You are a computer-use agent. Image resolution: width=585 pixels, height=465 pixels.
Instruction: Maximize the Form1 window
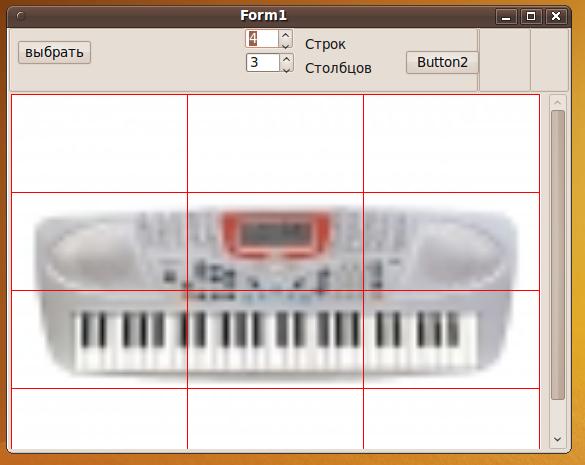531,16
